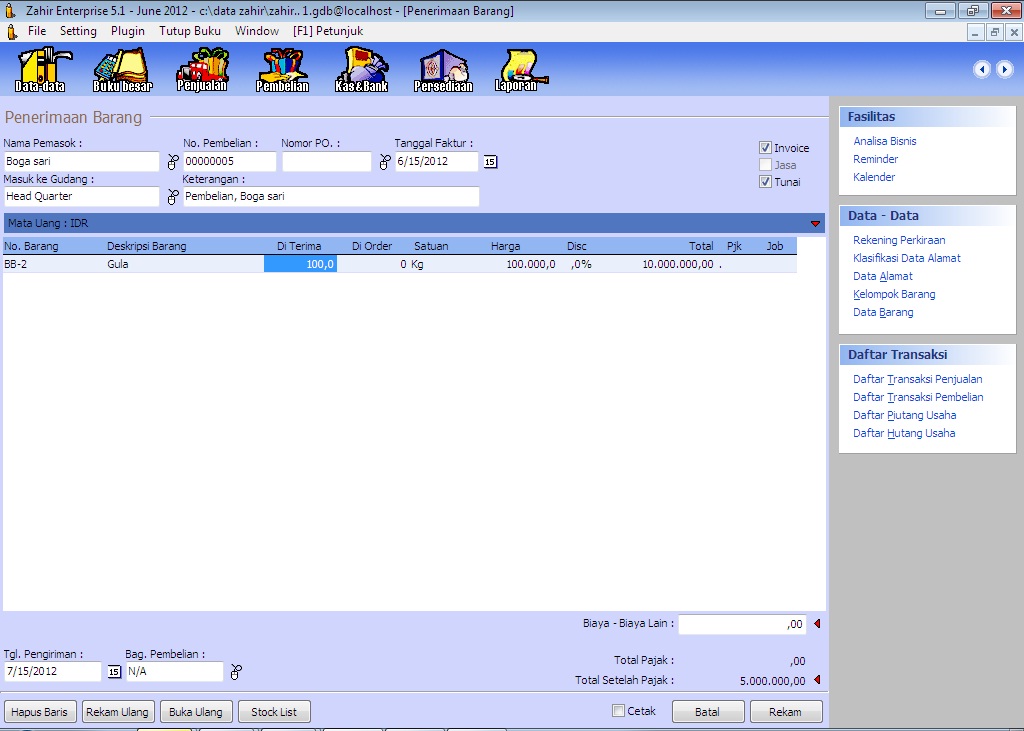This screenshot has width=1024, height=731.
Task: Click lookup icon next to Nama Pemasok
Action: (x=171, y=162)
